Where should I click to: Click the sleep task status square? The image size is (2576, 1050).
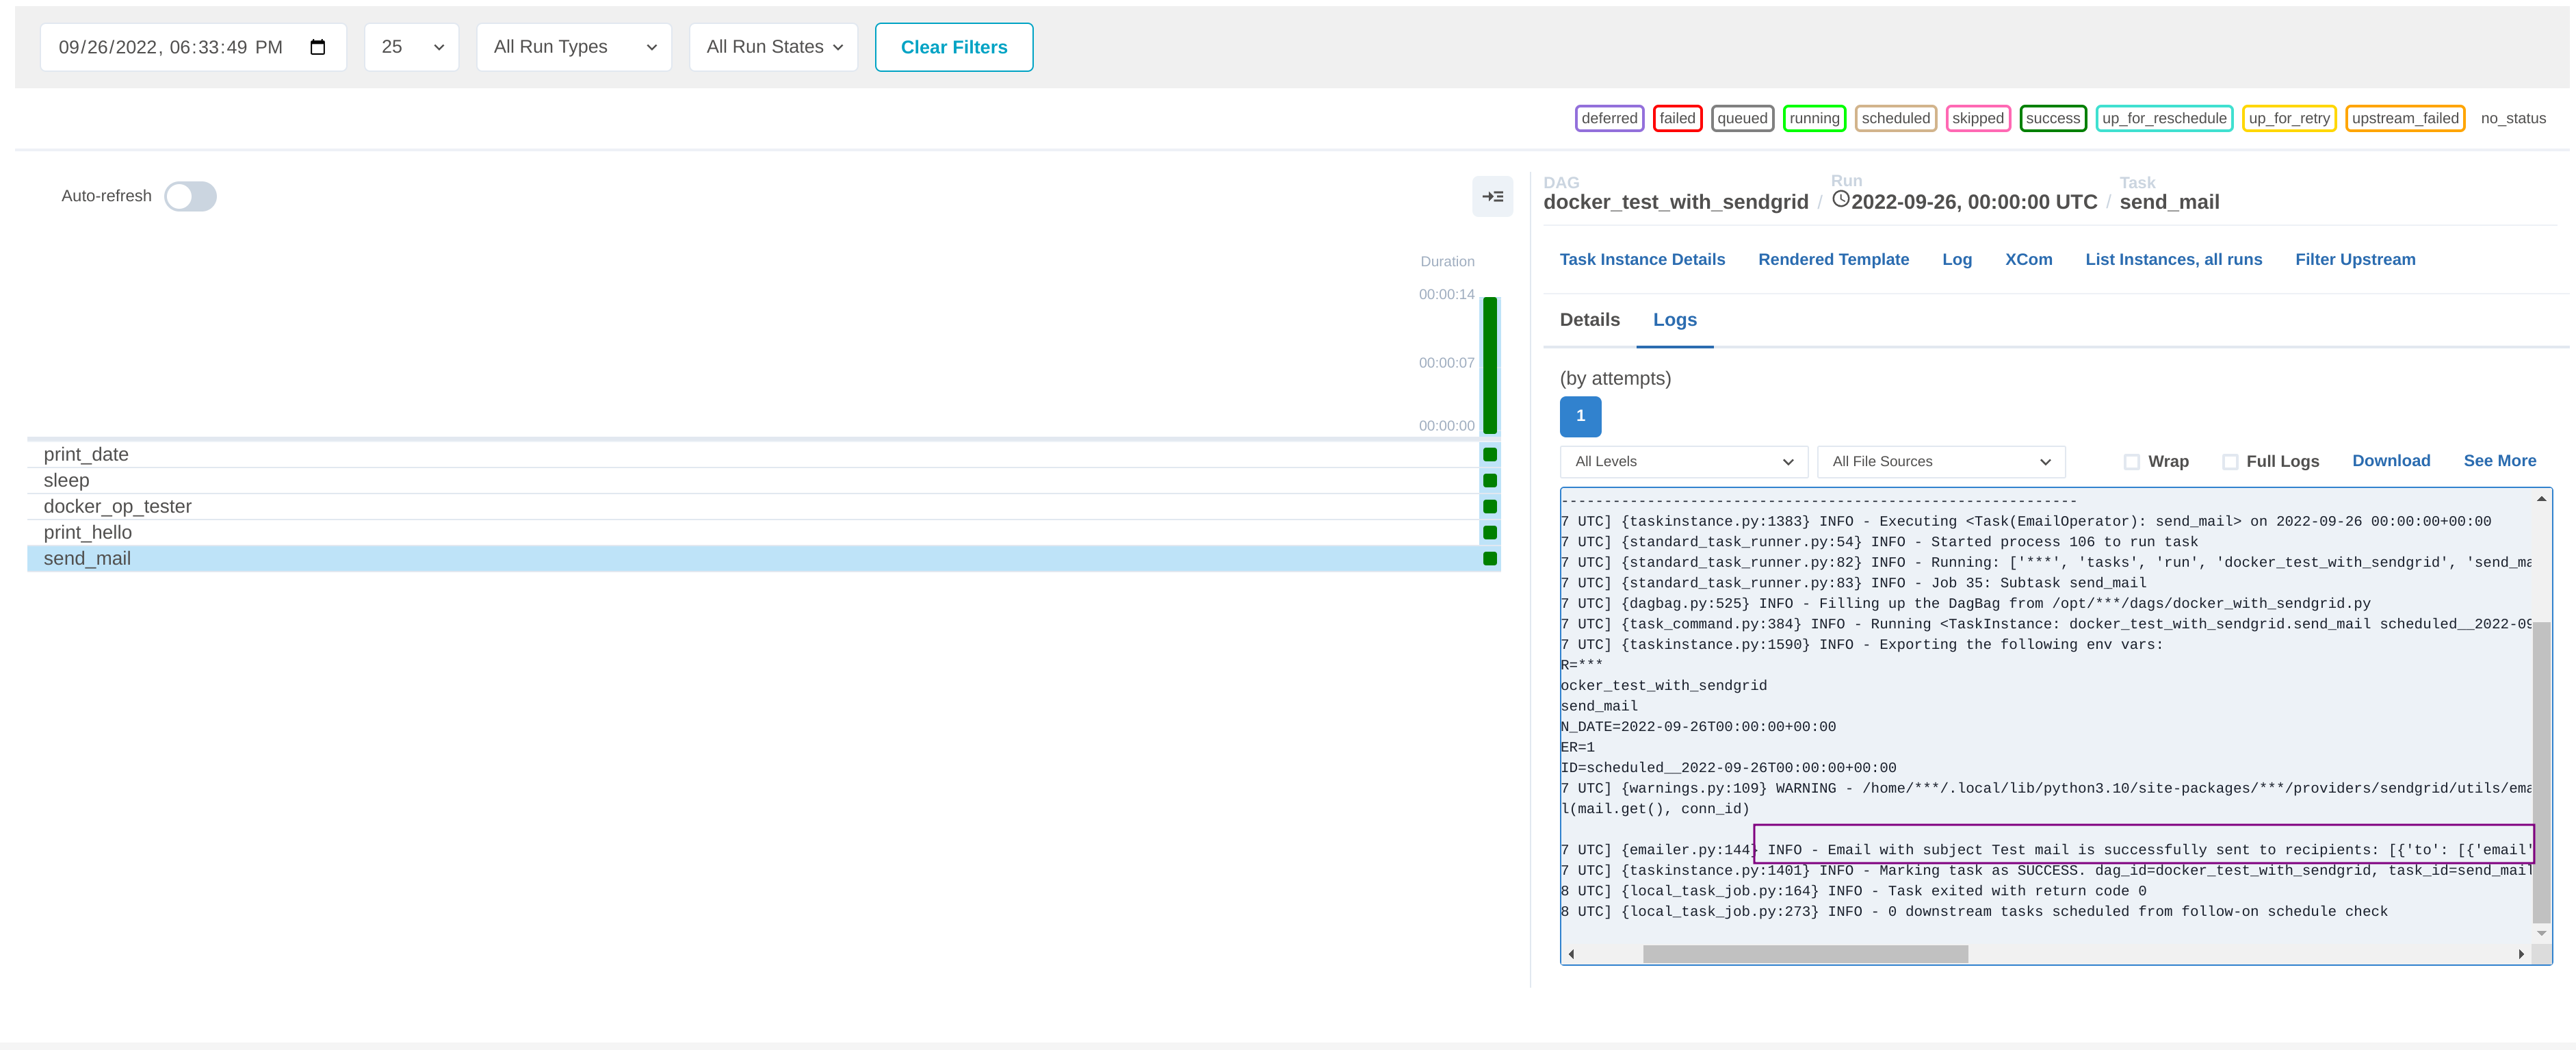point(1489,480)
